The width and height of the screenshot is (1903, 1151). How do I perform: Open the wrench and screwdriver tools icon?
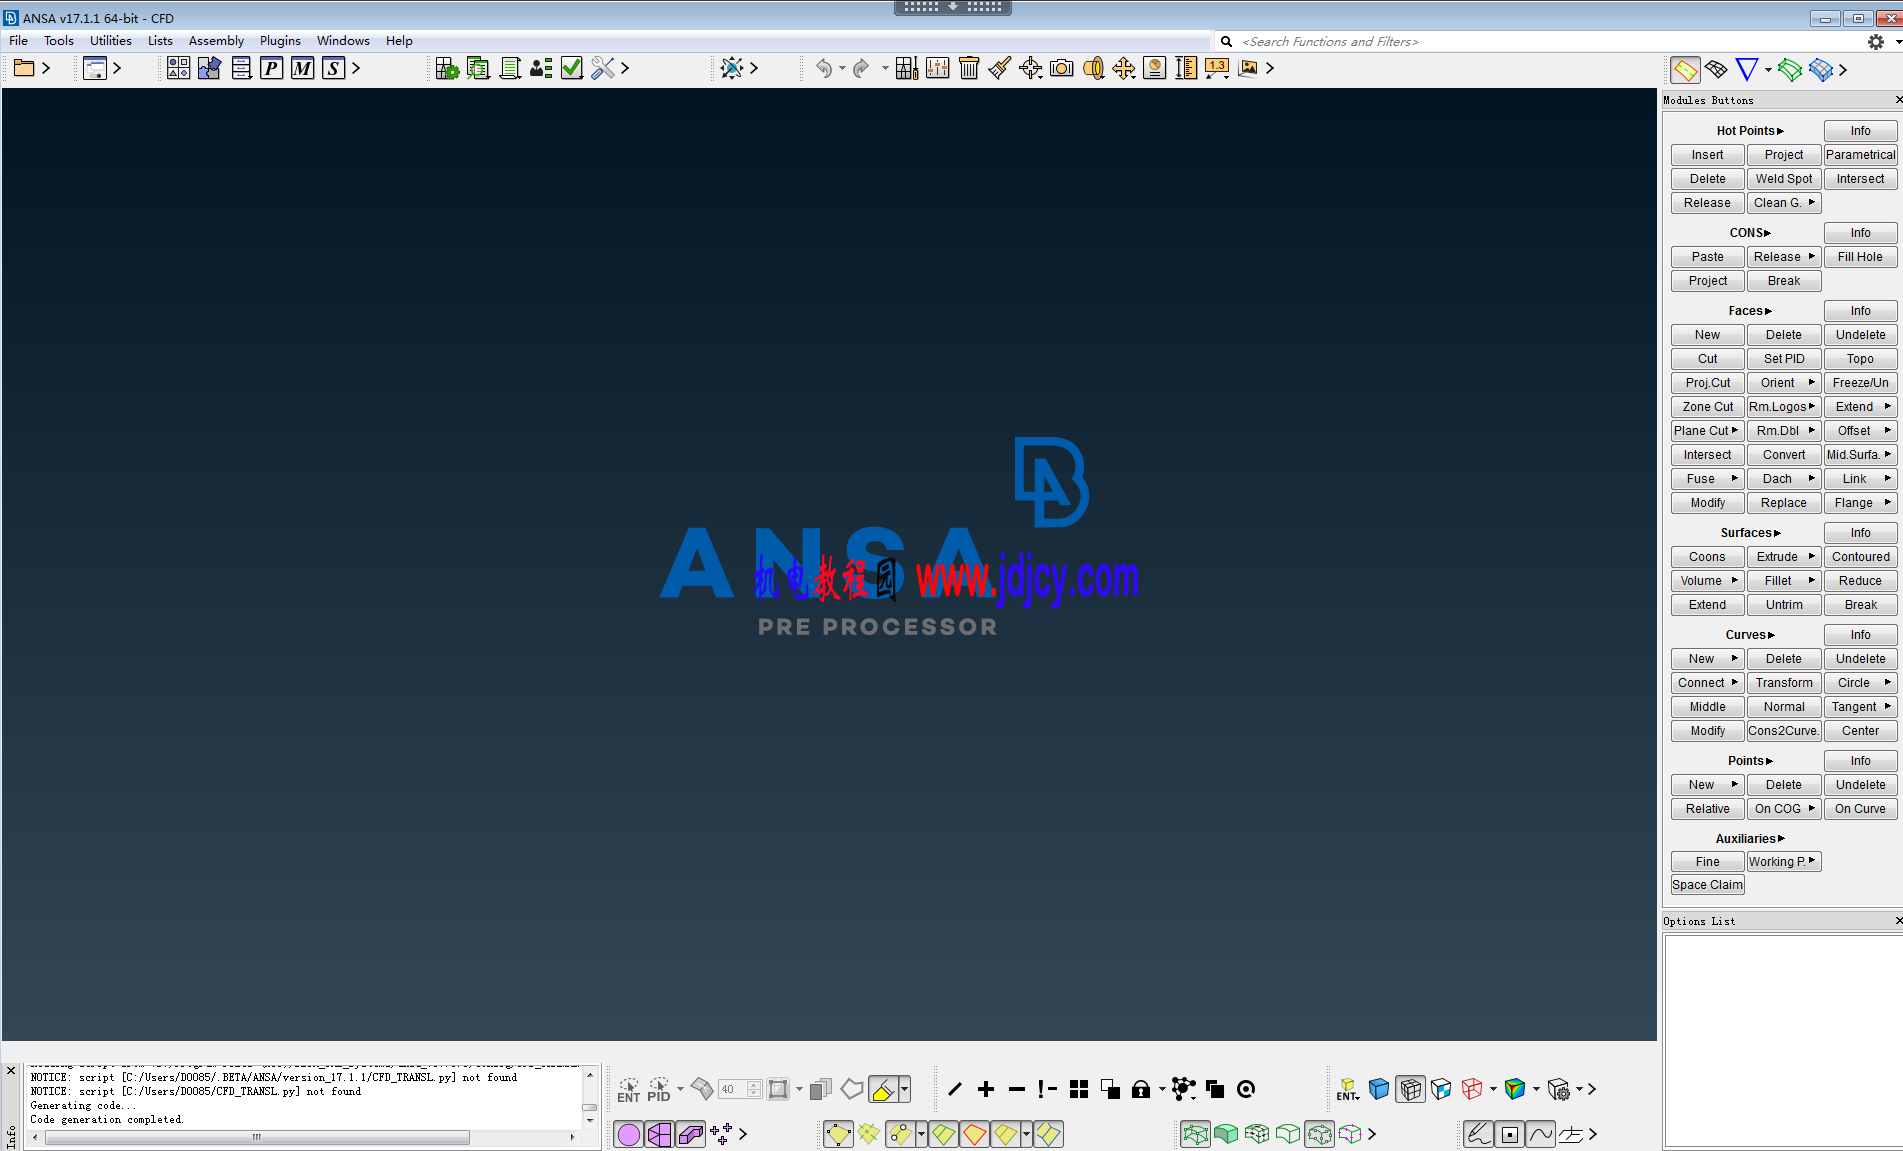click(603, 68)
